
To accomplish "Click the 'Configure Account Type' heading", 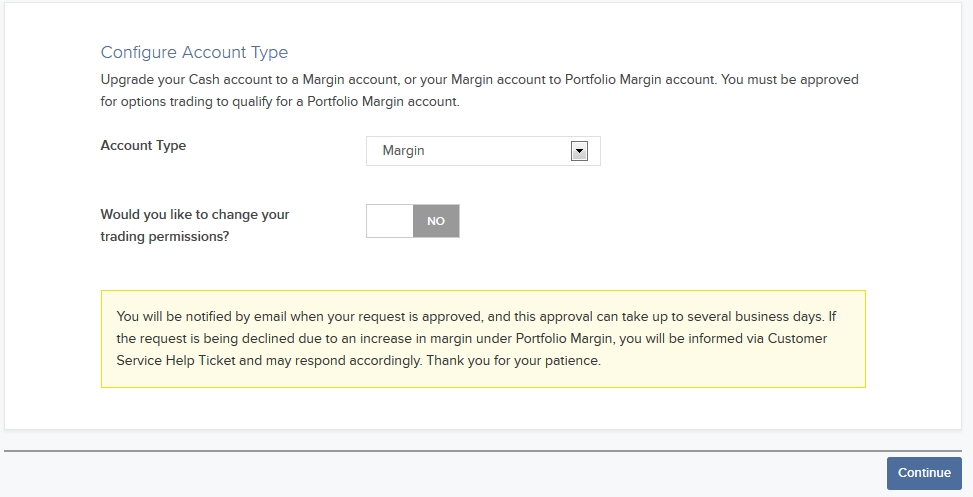I will pyautogui.click(x=194, y=53).
